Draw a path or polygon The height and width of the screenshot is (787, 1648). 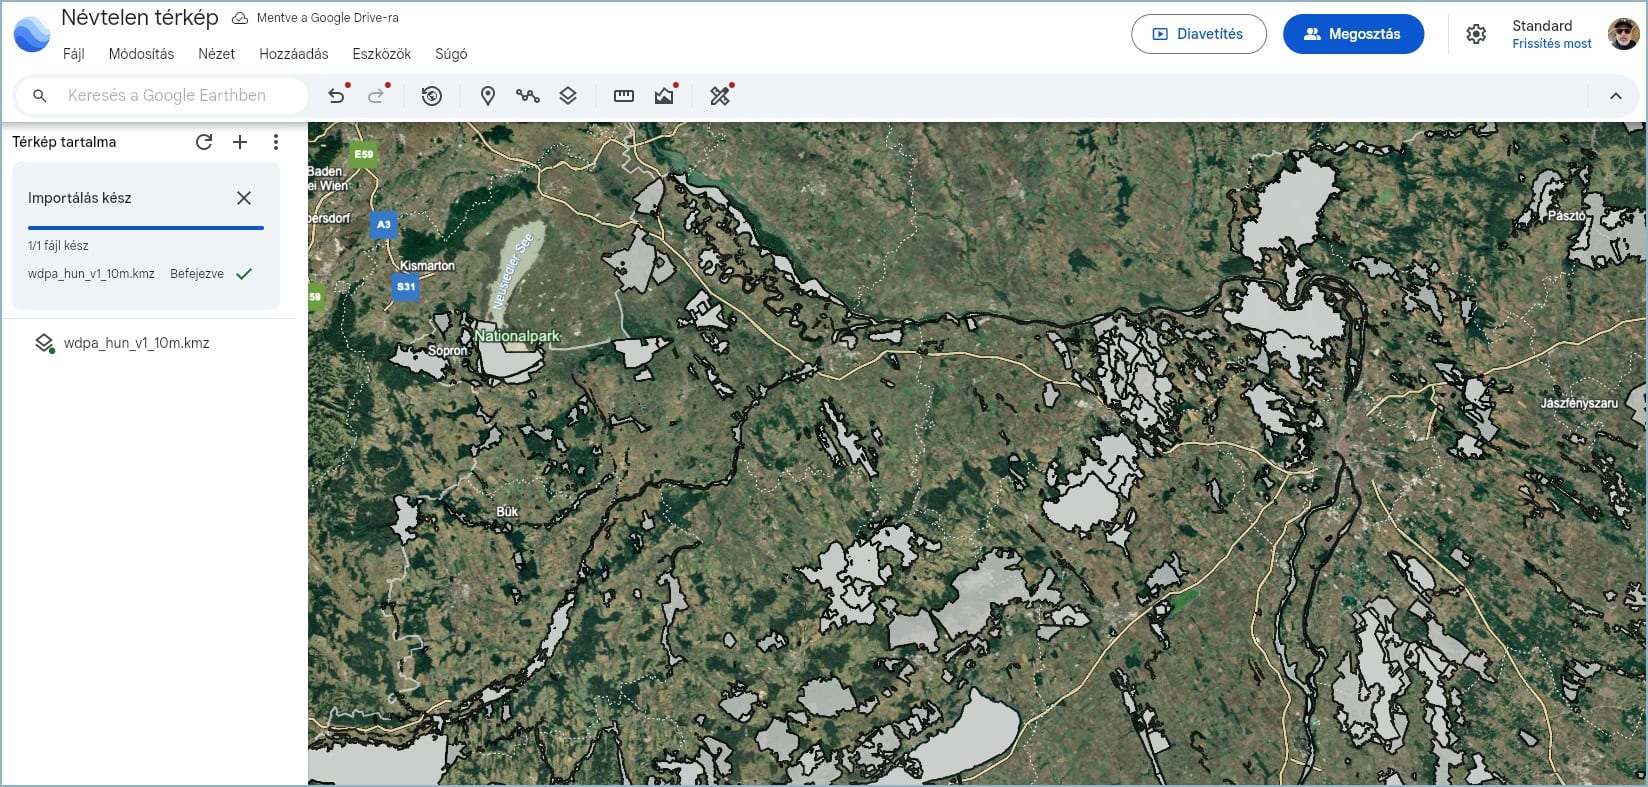pyautogui.click(x=528, y=96)
